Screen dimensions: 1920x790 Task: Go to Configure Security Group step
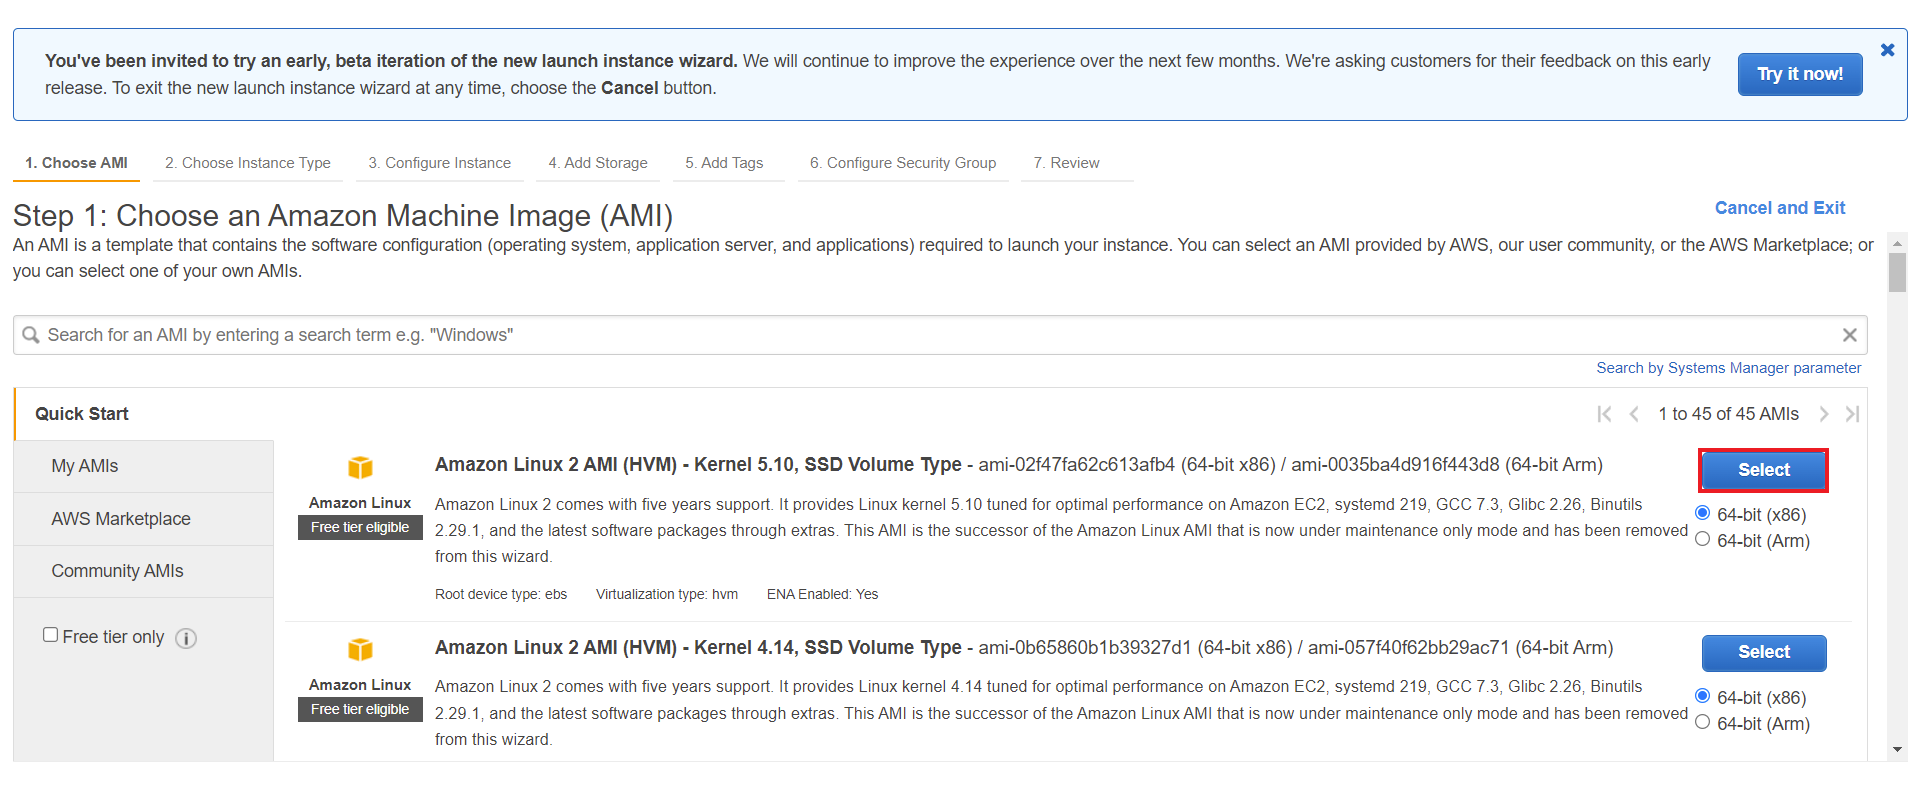(903, 163)
